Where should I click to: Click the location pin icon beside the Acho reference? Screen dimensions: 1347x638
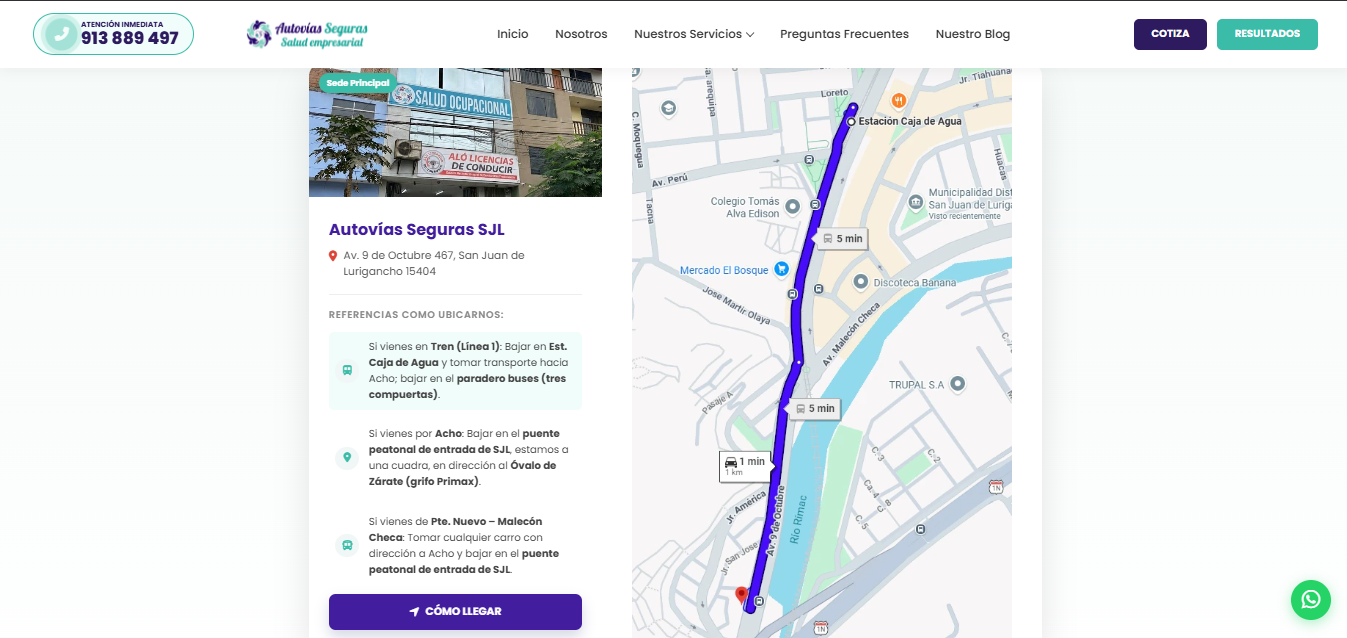347,458
